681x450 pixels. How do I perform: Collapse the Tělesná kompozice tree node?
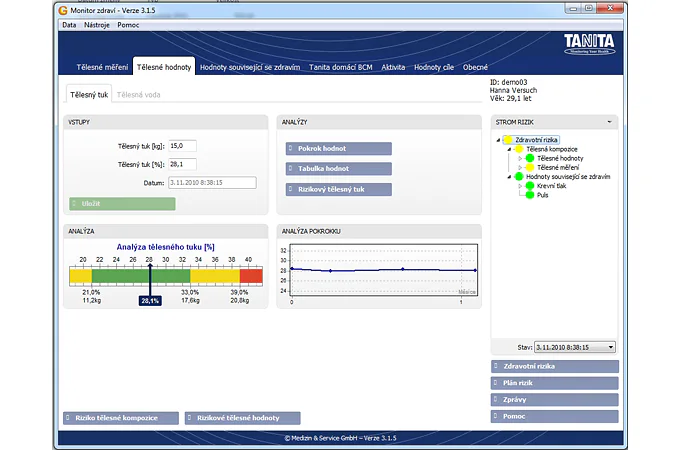tap(509, 149)
